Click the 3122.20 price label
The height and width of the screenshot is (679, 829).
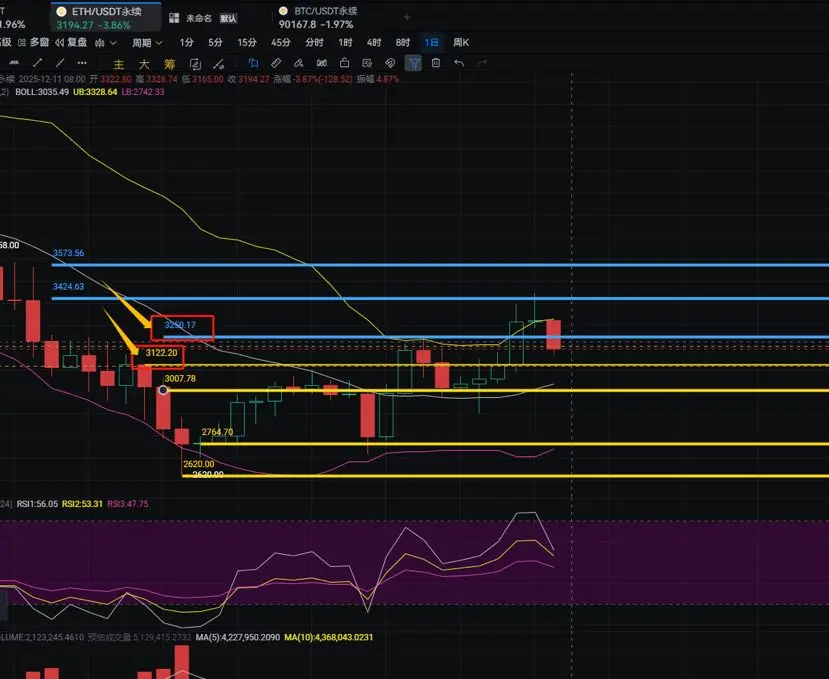161,352
